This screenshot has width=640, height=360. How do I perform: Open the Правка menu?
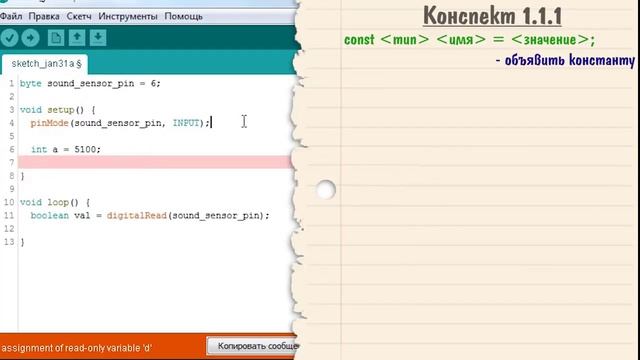point(44,16)
